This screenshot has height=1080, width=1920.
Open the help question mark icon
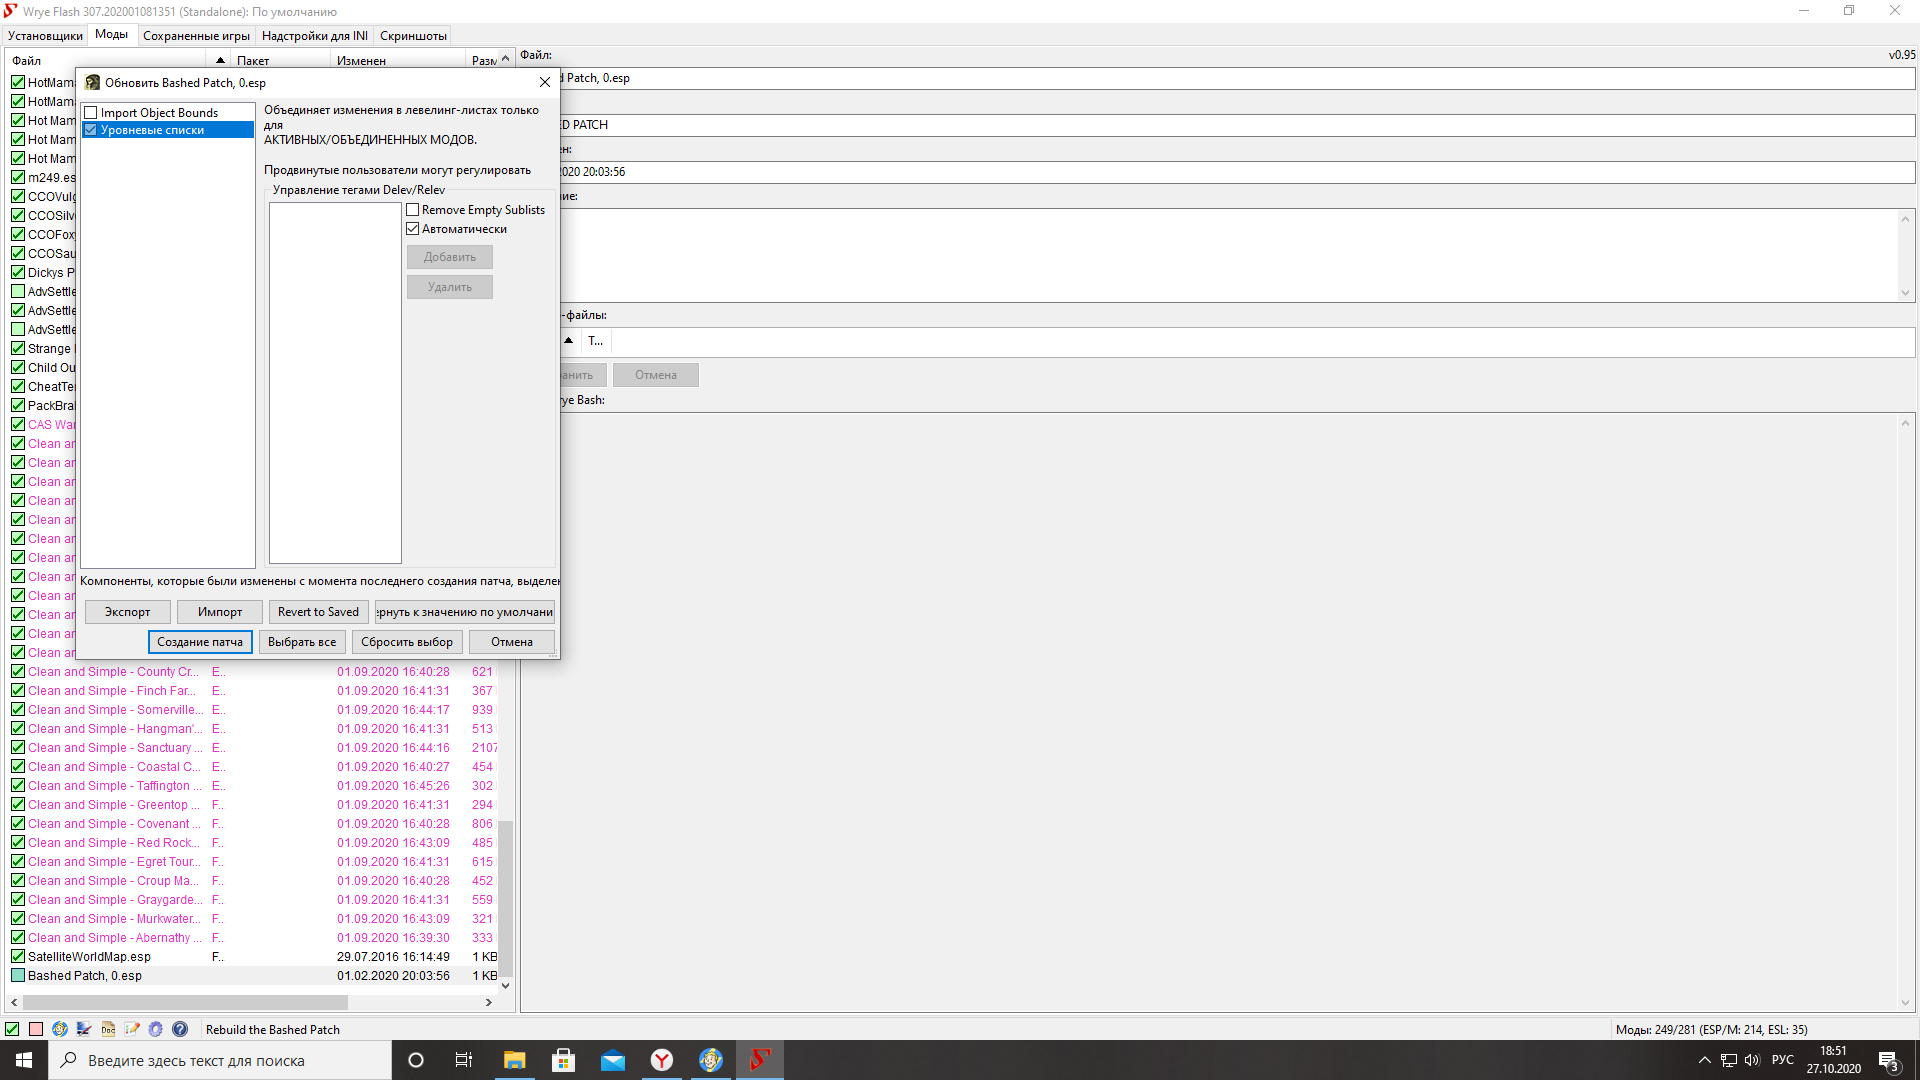coord(180,1029)
